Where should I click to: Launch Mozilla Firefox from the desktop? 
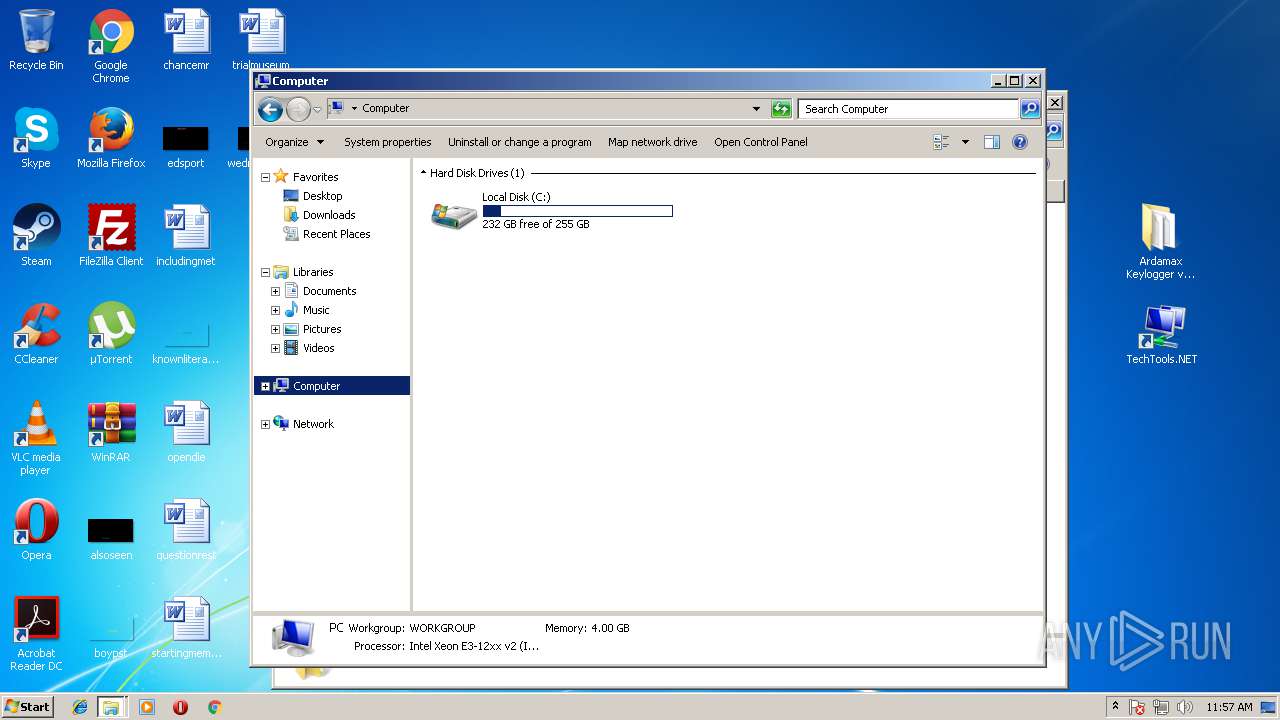[111, 138]
